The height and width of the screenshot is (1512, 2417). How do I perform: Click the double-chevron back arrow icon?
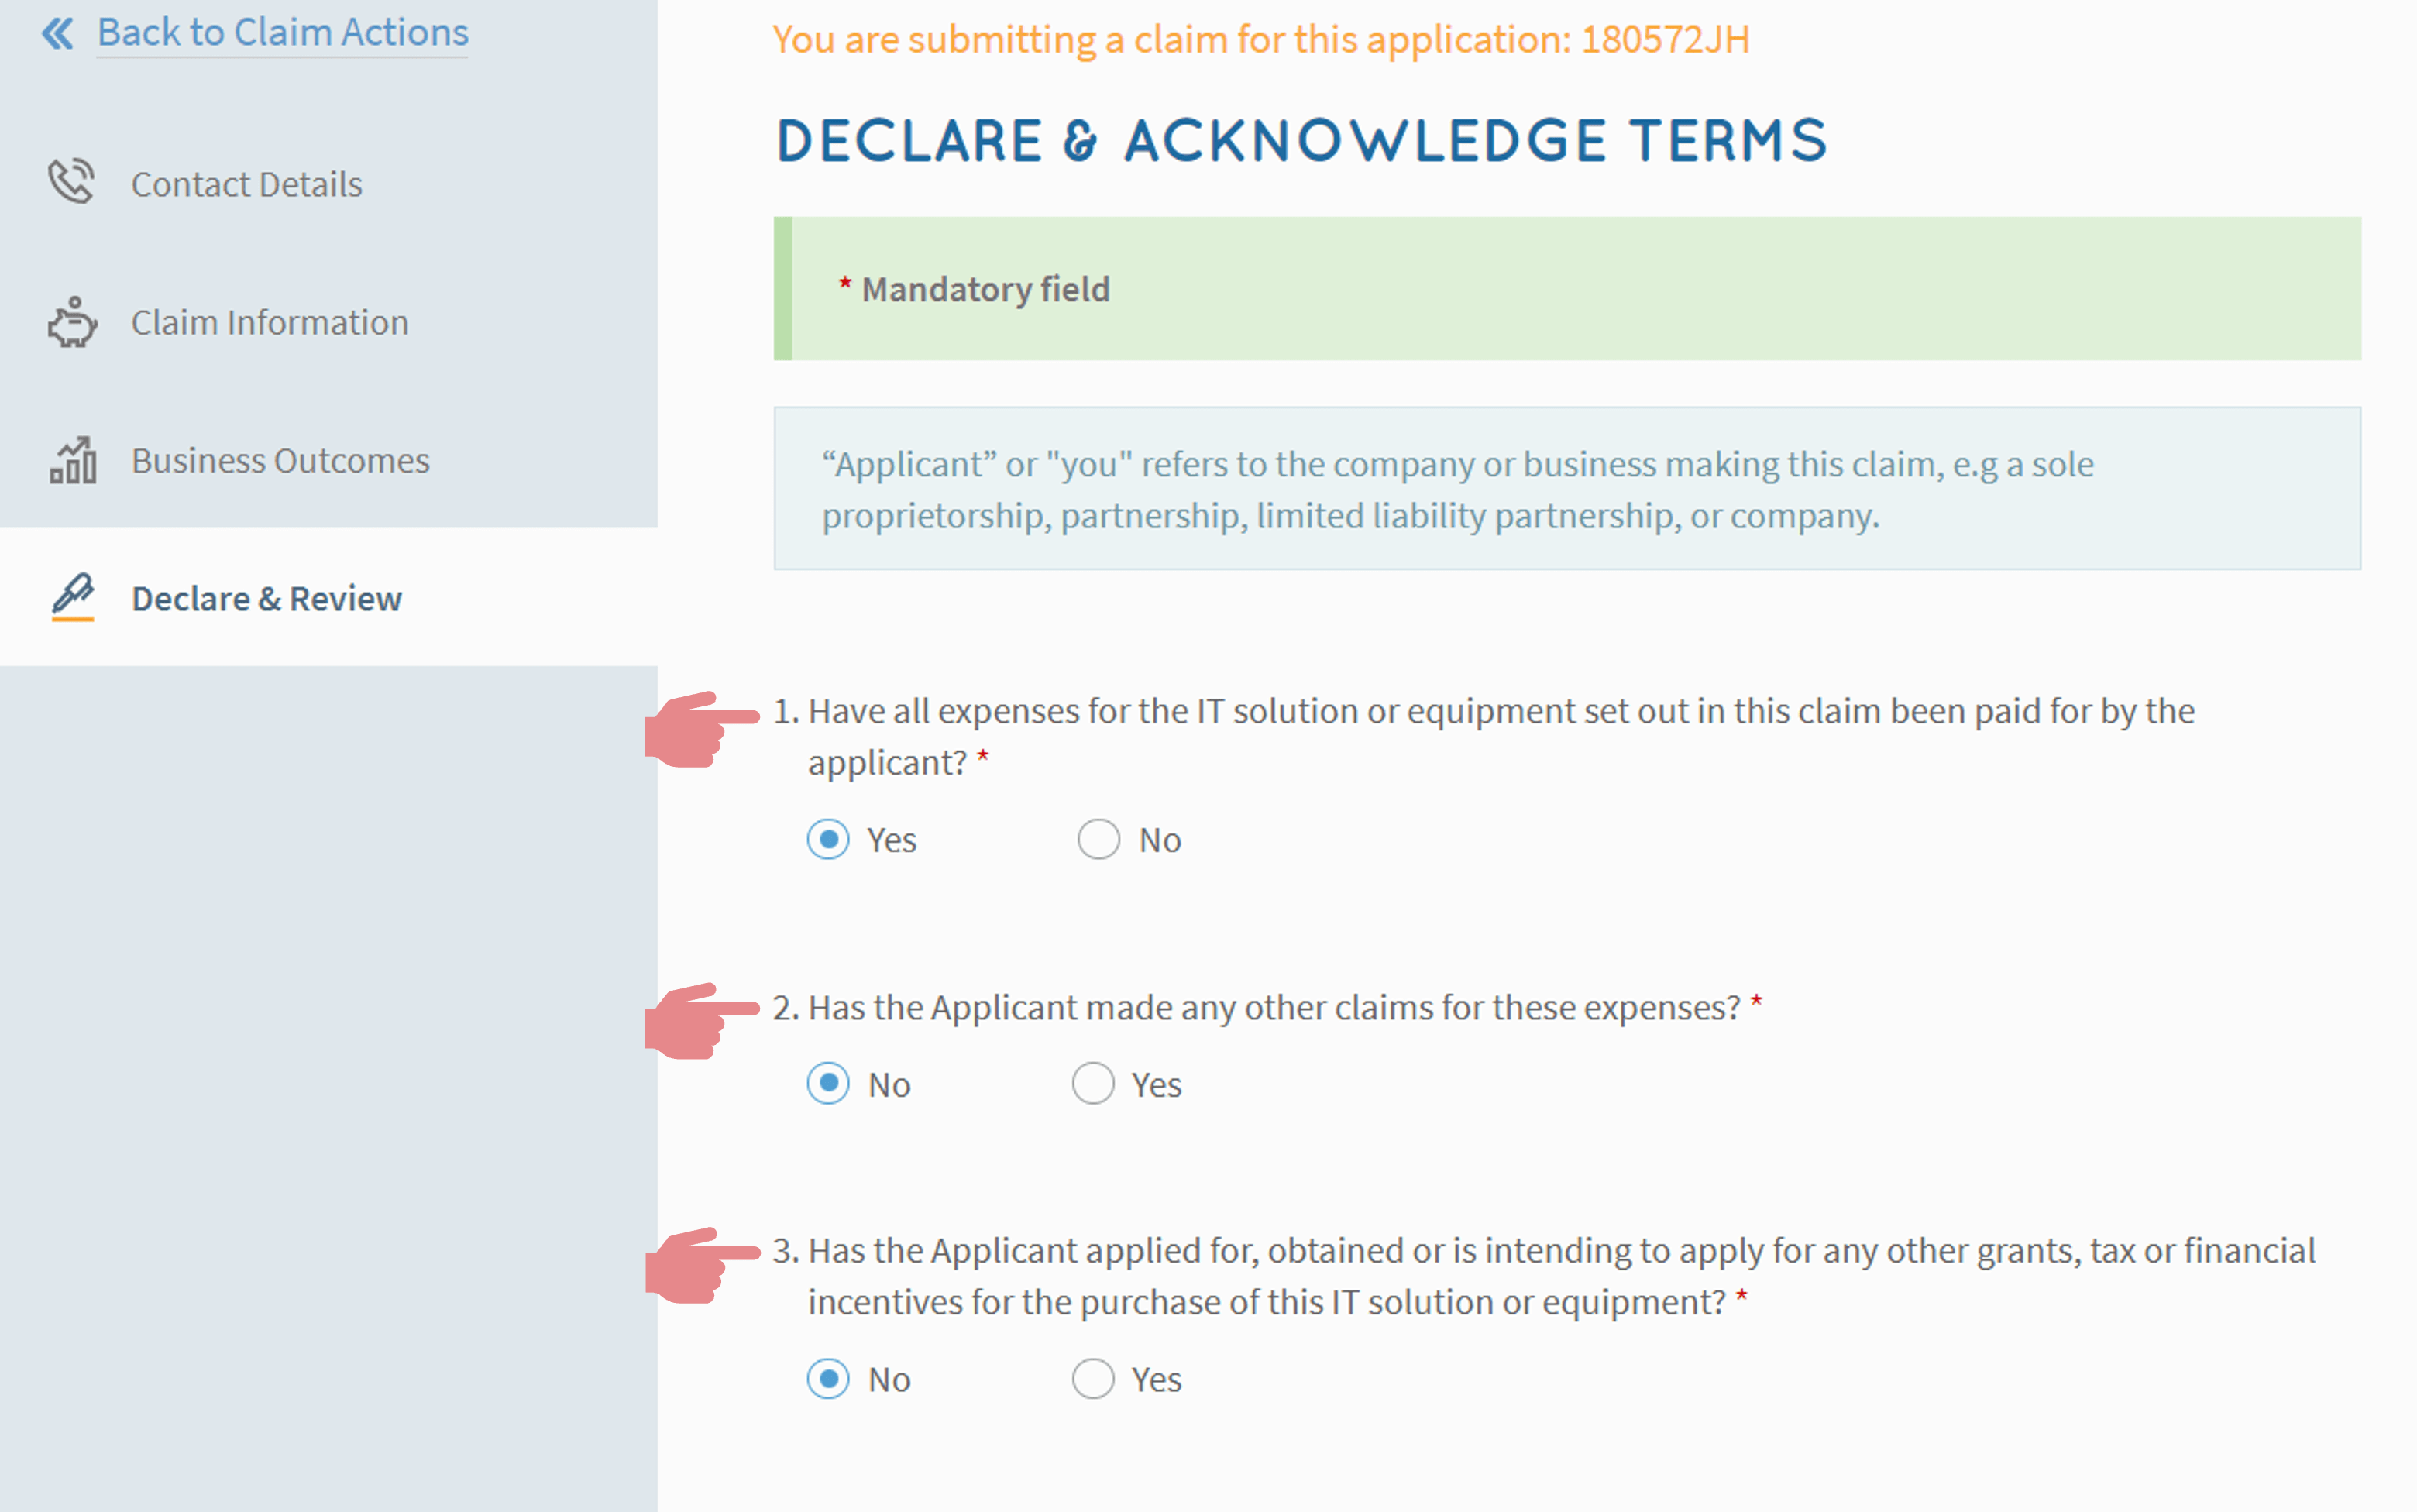tap(58, 33)
